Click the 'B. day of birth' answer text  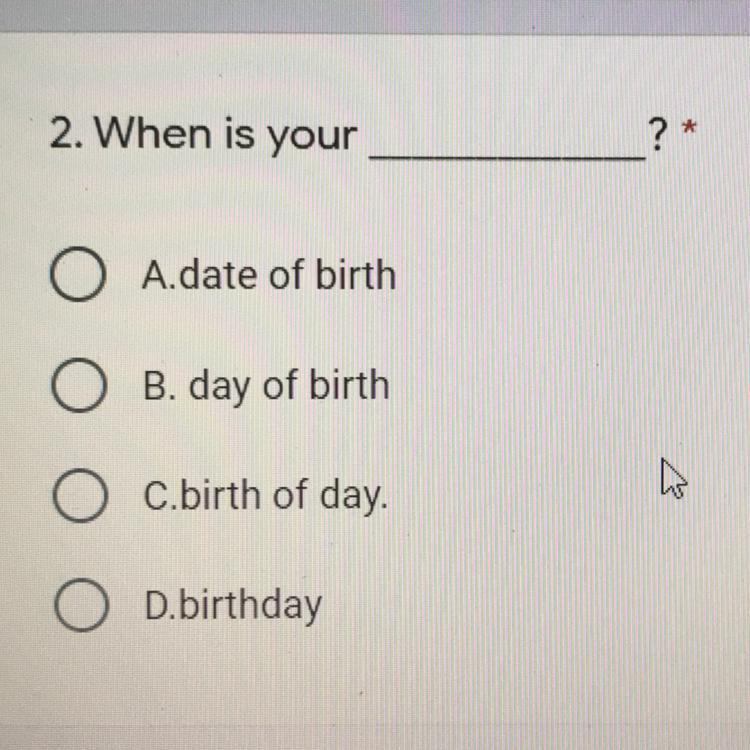tap(267, 386)
